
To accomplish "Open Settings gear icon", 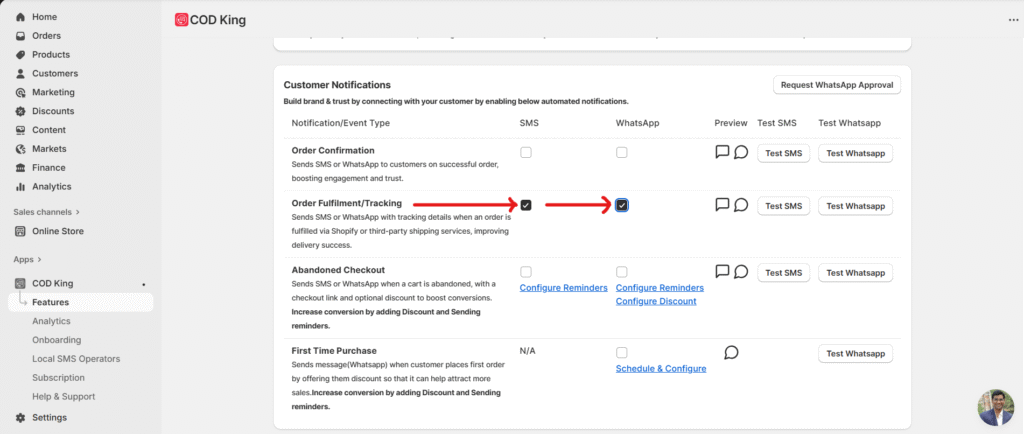I will (21, 418).
